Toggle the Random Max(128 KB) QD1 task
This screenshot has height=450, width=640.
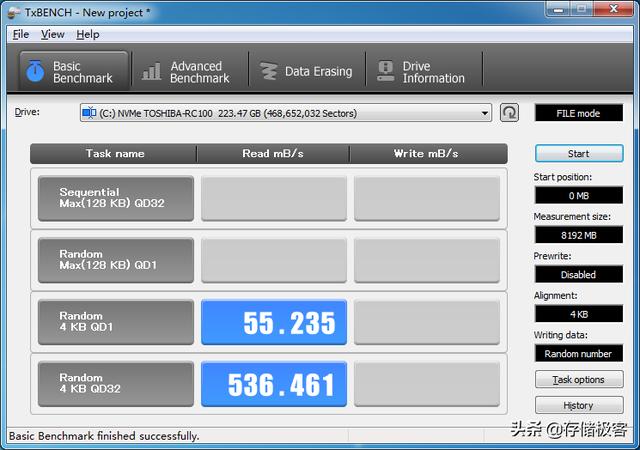click(x=116, y=260)
